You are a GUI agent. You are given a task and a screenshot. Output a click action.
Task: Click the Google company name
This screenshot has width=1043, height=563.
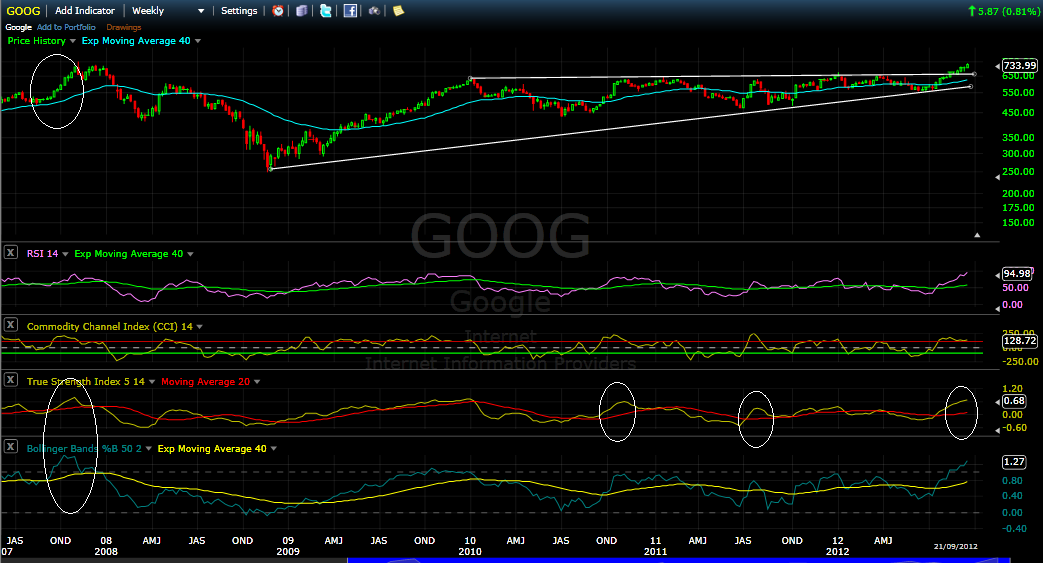19,27
